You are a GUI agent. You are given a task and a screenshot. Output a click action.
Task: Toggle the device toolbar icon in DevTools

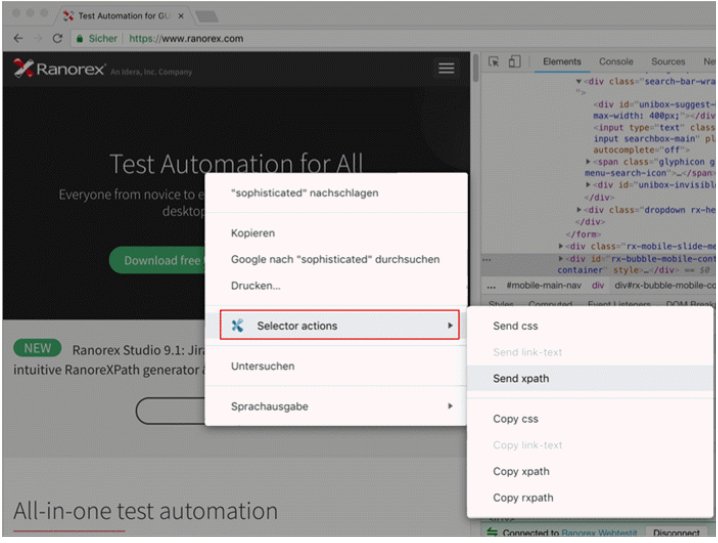click(x=514, y=62)
